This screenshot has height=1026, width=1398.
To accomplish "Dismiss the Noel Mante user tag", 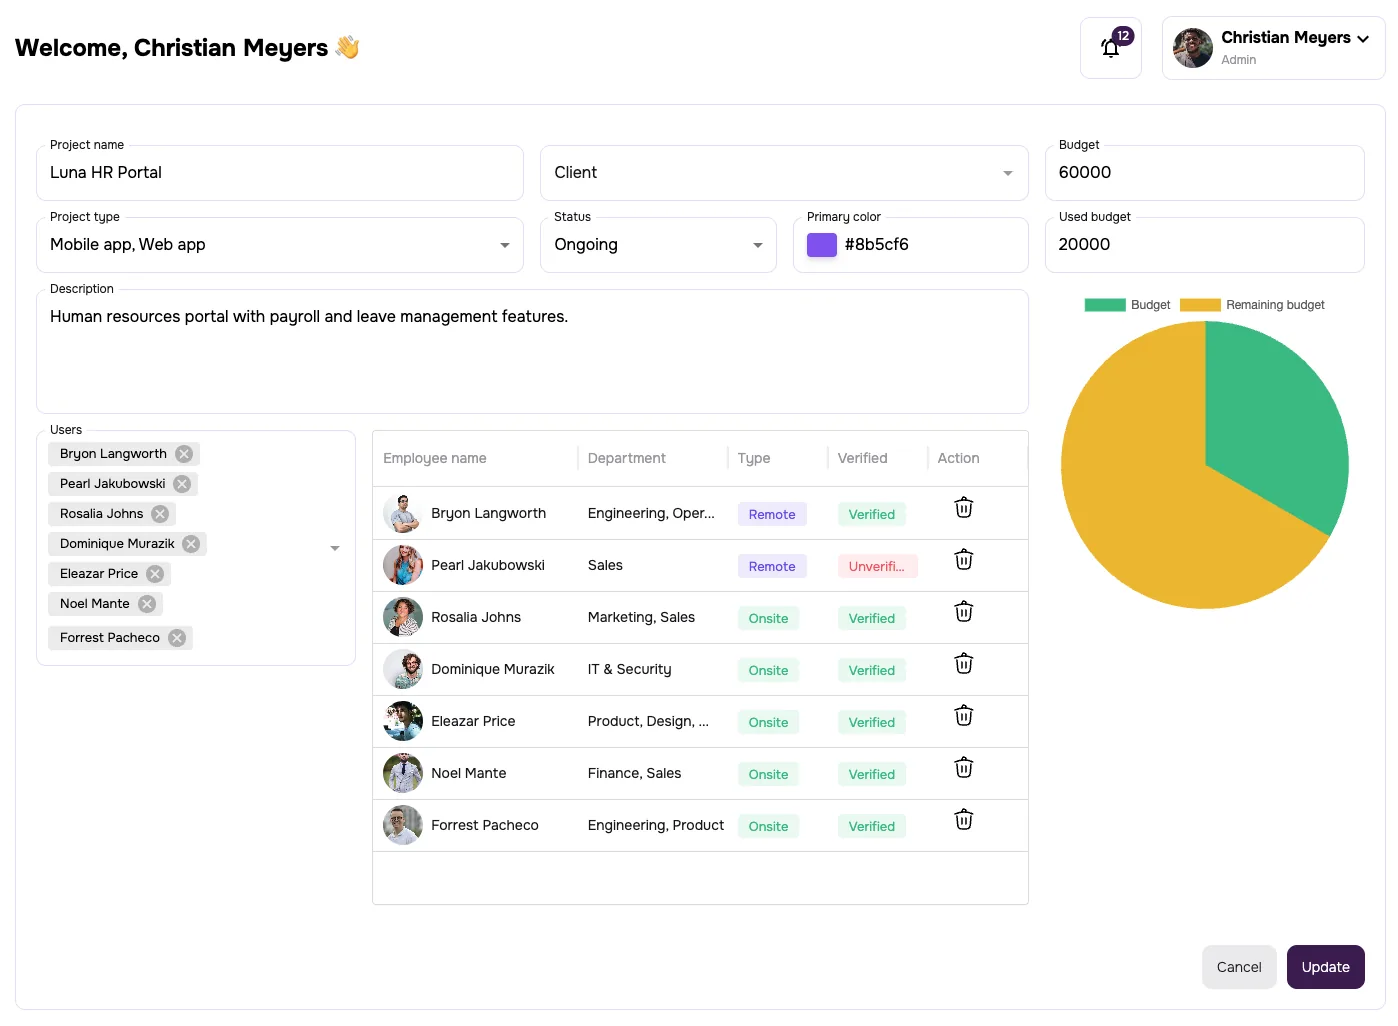I will 146,603.
